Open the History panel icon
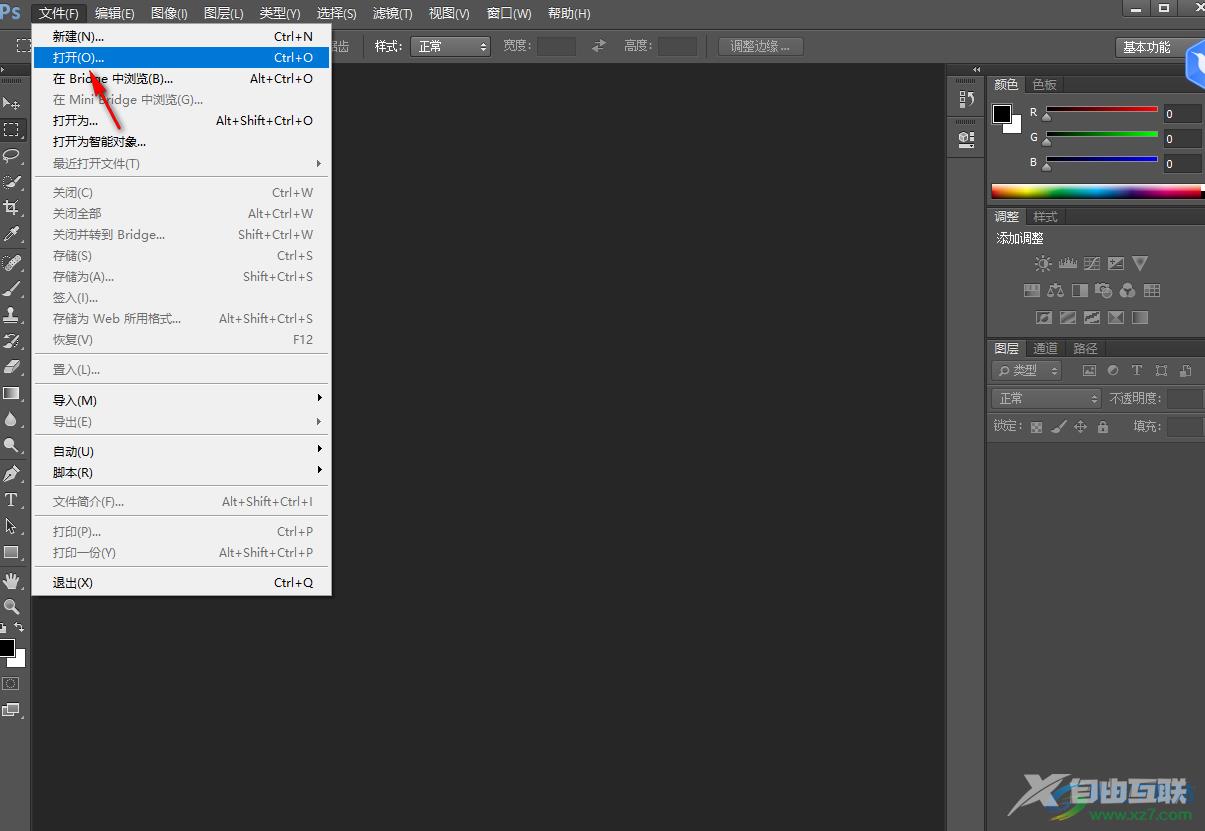 [x=966, y=99]
